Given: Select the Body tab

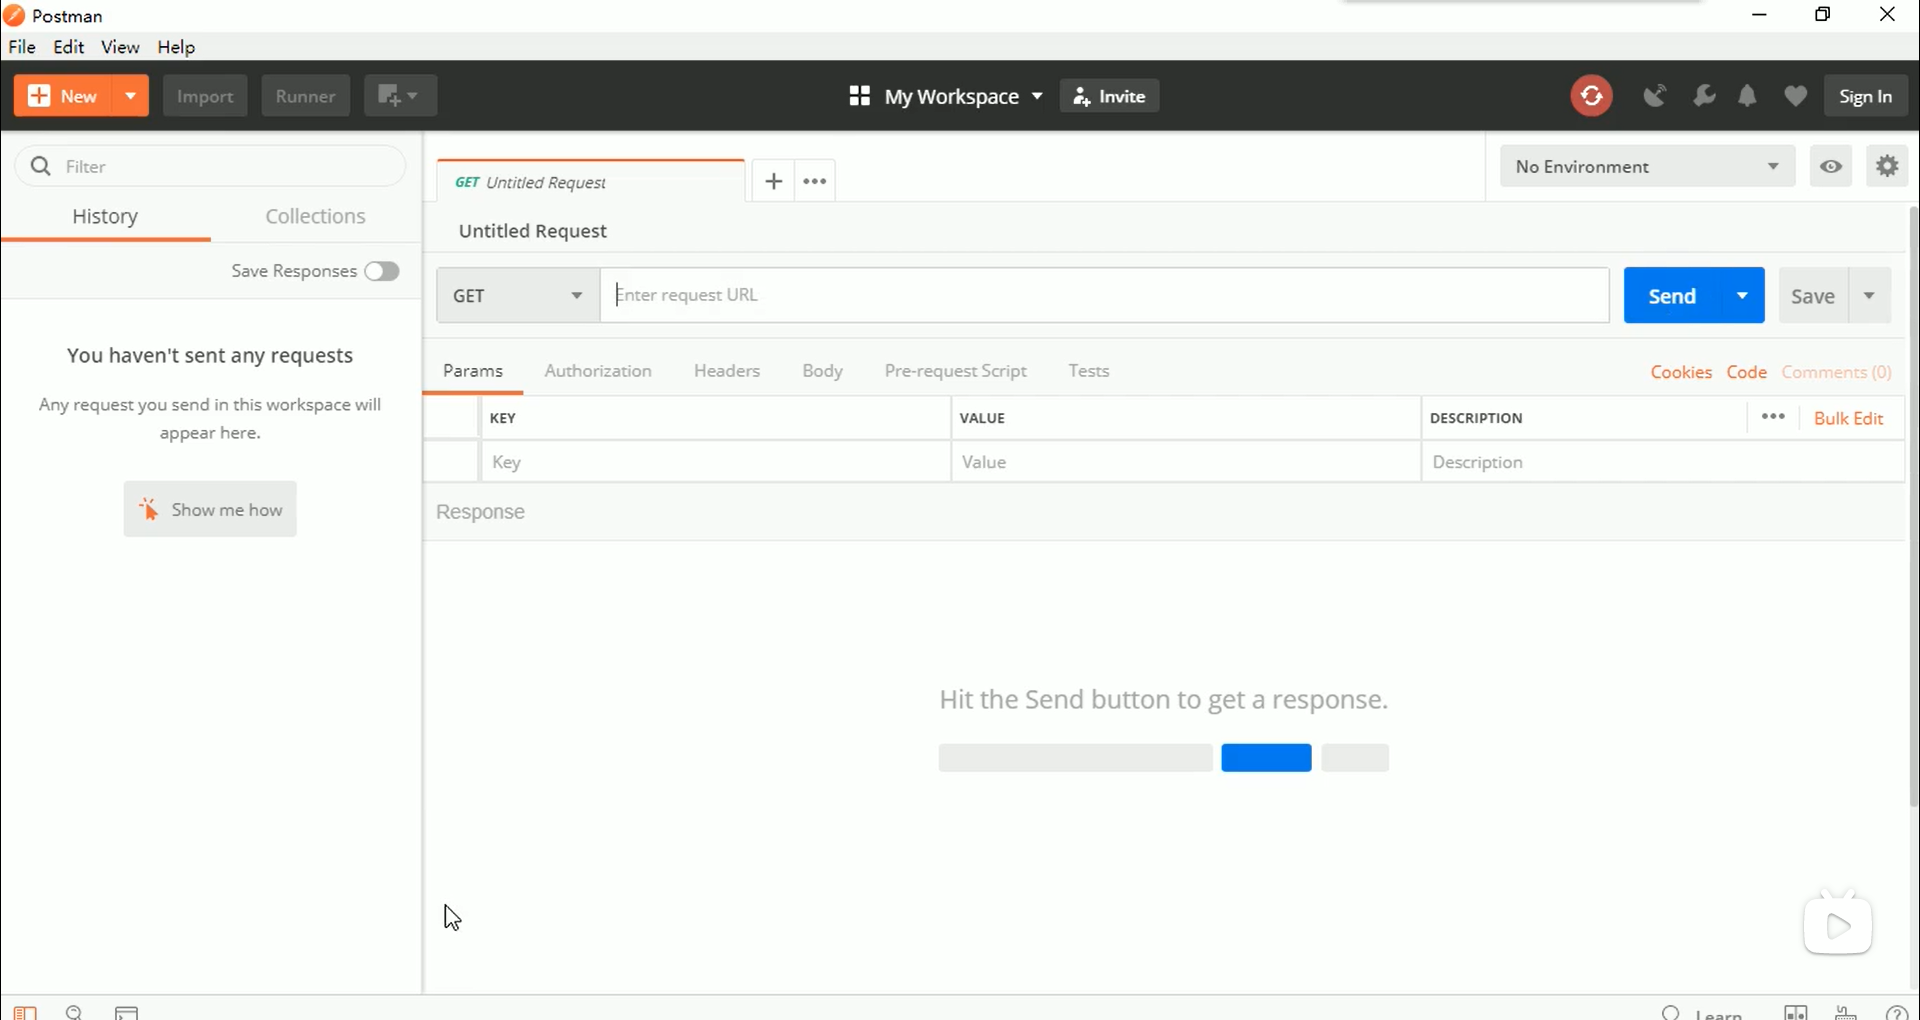Looking at the screenshot, I should point(822,371).
